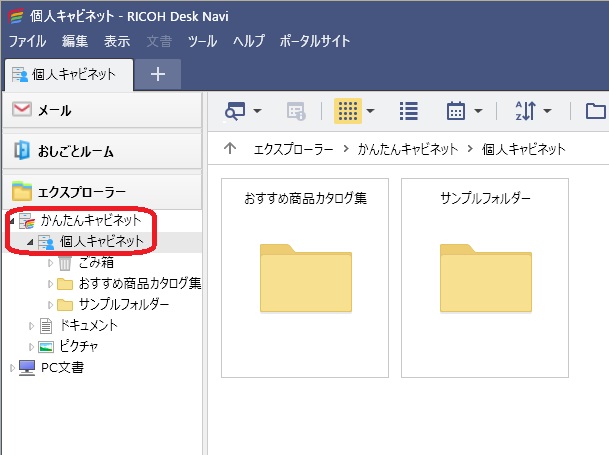Collapse the かんたんキャビネット tree node
The height and width of the screenshot is (455, 609).
tap(12, 221)
